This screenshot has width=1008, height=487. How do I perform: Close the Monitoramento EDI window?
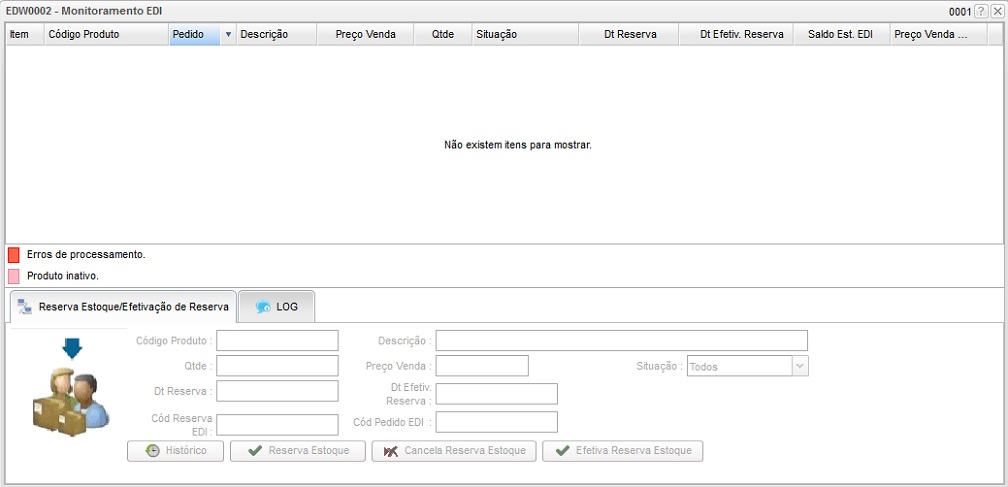pyautogui.click(x=997, y=9)
